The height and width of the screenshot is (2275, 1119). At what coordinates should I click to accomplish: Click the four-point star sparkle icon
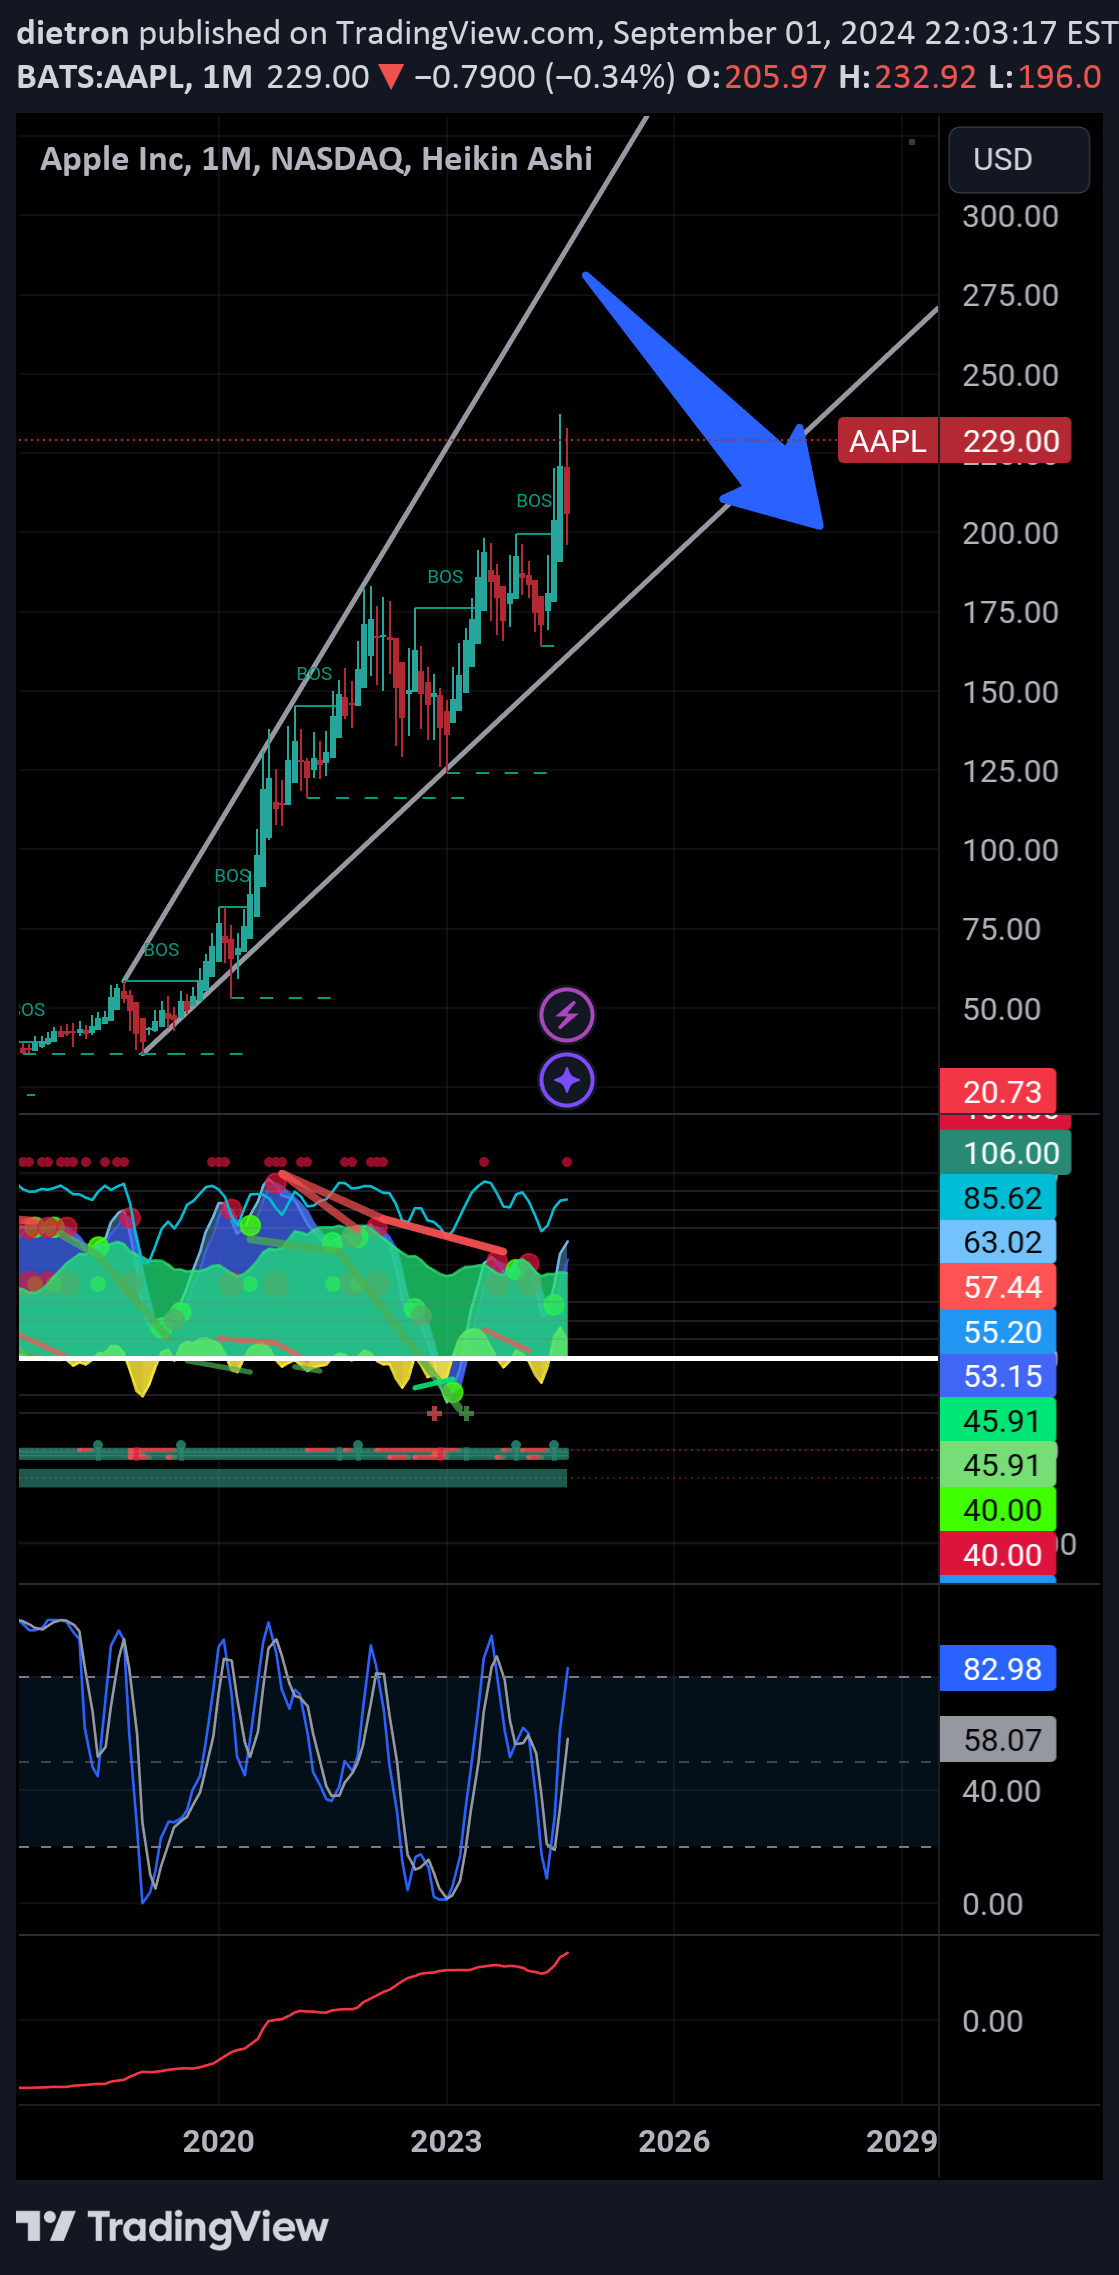point(567,1080)
